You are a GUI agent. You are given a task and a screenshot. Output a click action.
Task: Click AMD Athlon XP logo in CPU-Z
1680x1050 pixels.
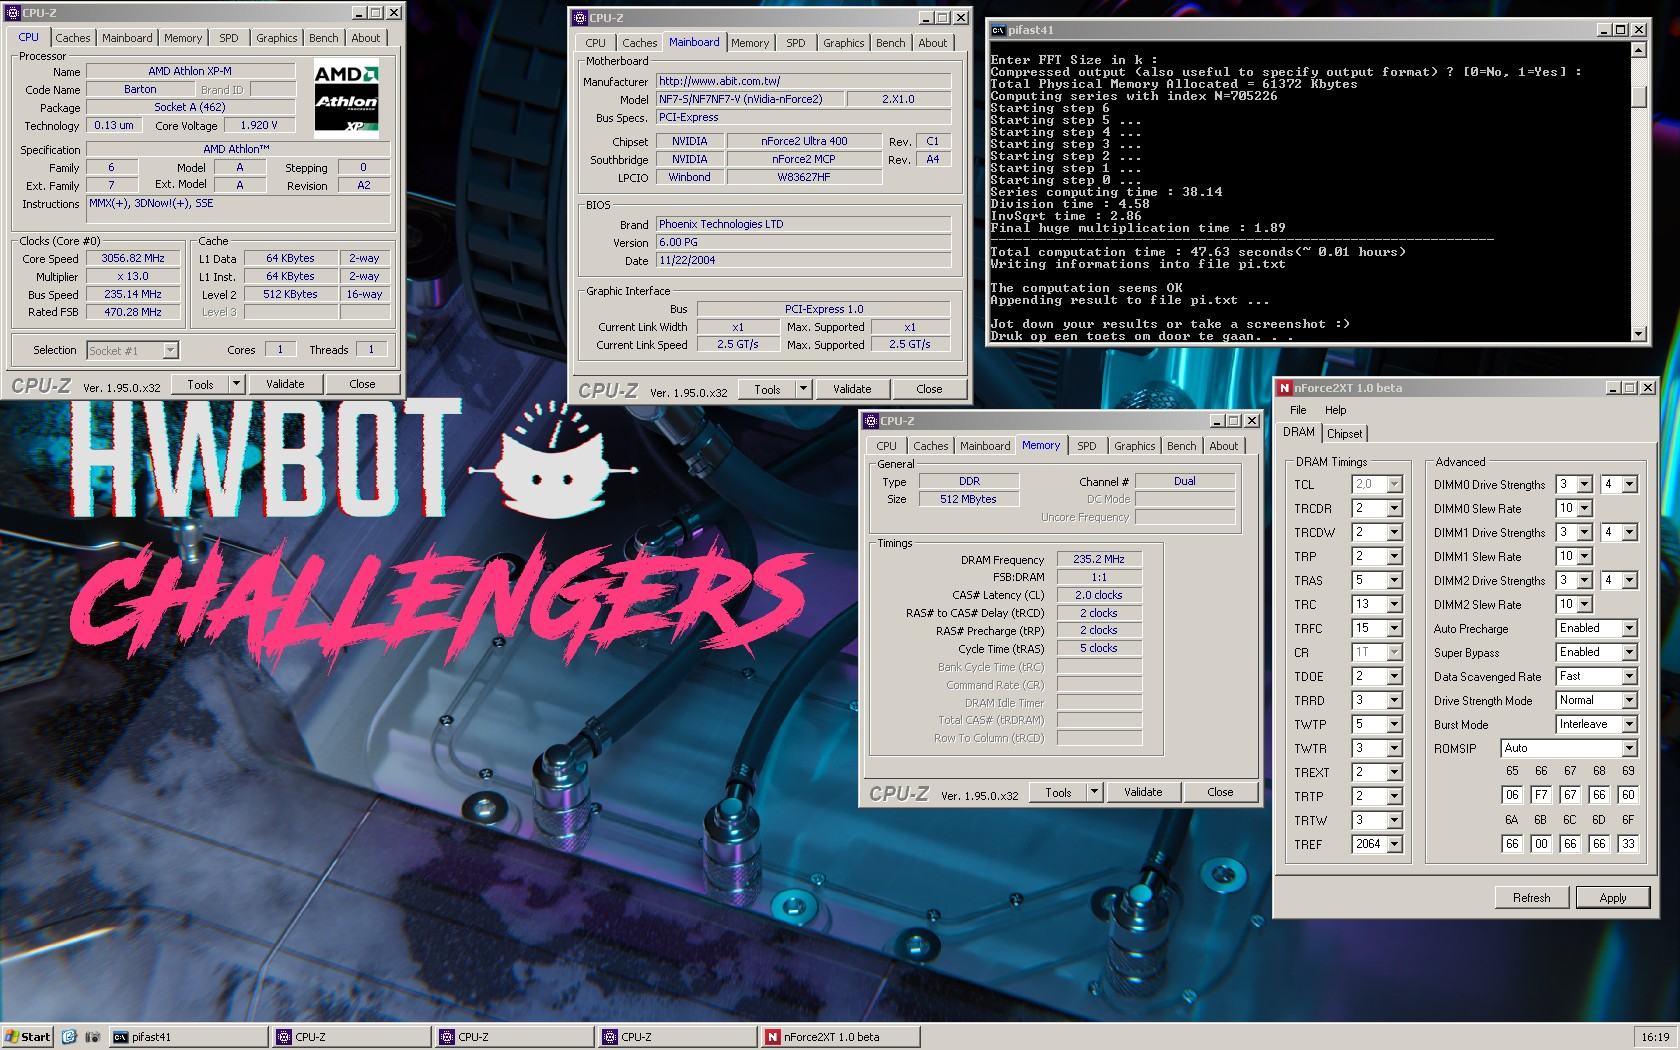[x=346, y=99]
